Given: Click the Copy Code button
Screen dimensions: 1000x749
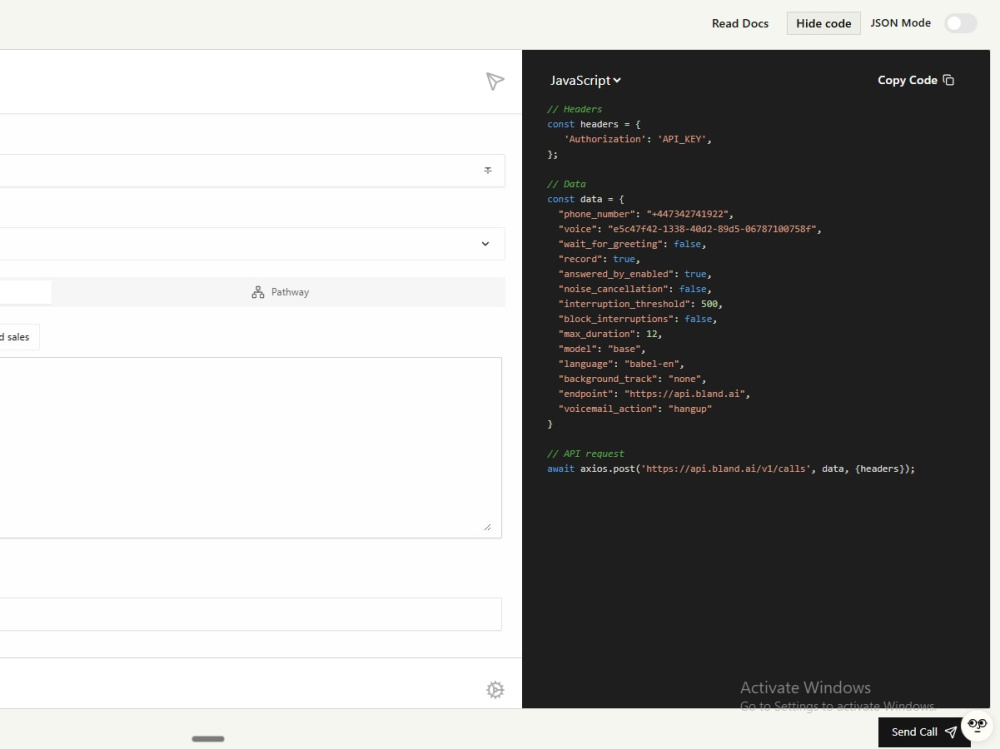Looking at the screenshot, I should pos(915,80).
